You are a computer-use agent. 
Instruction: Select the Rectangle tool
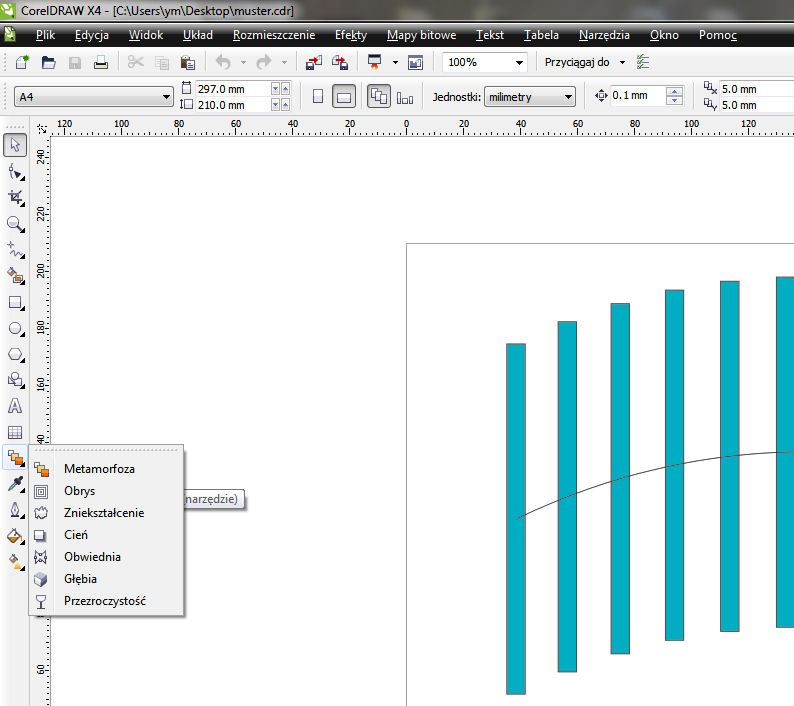[15, 302]
